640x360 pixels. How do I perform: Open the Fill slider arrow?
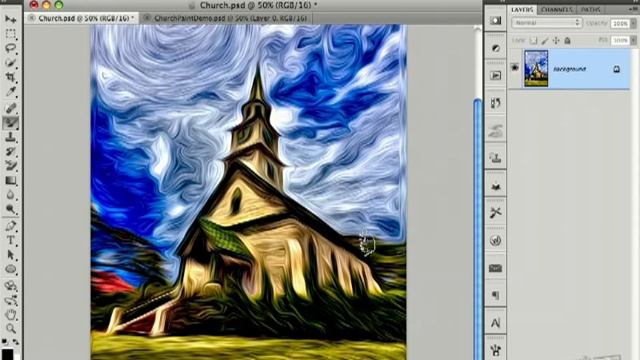coord(633,40)
